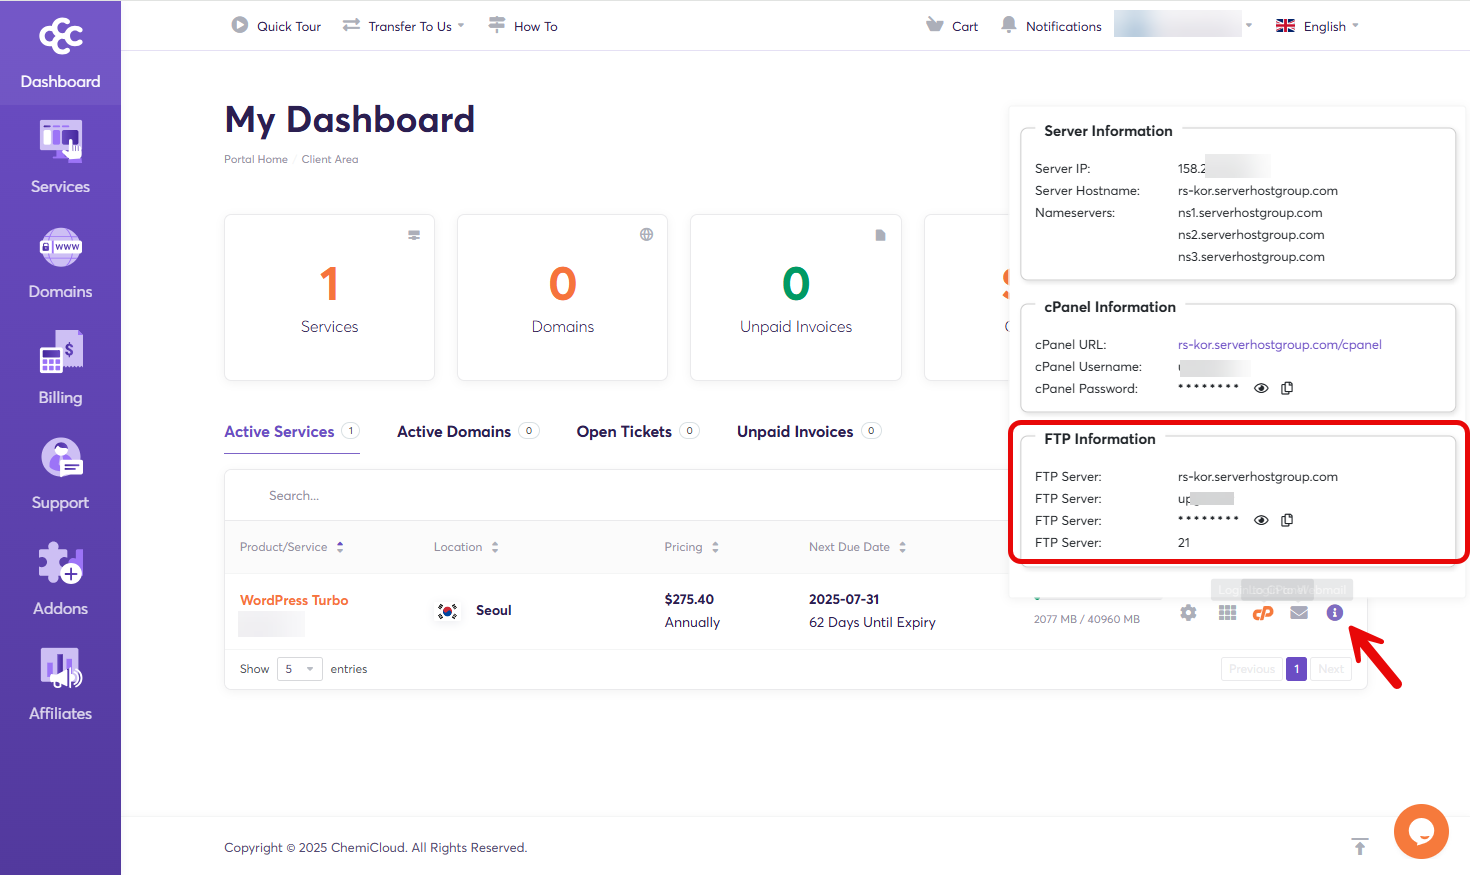Viewport: 1470px width, 875px height.
Task: Sort by Pricing column
Action: pyautogui.click(x=692, y=547)
